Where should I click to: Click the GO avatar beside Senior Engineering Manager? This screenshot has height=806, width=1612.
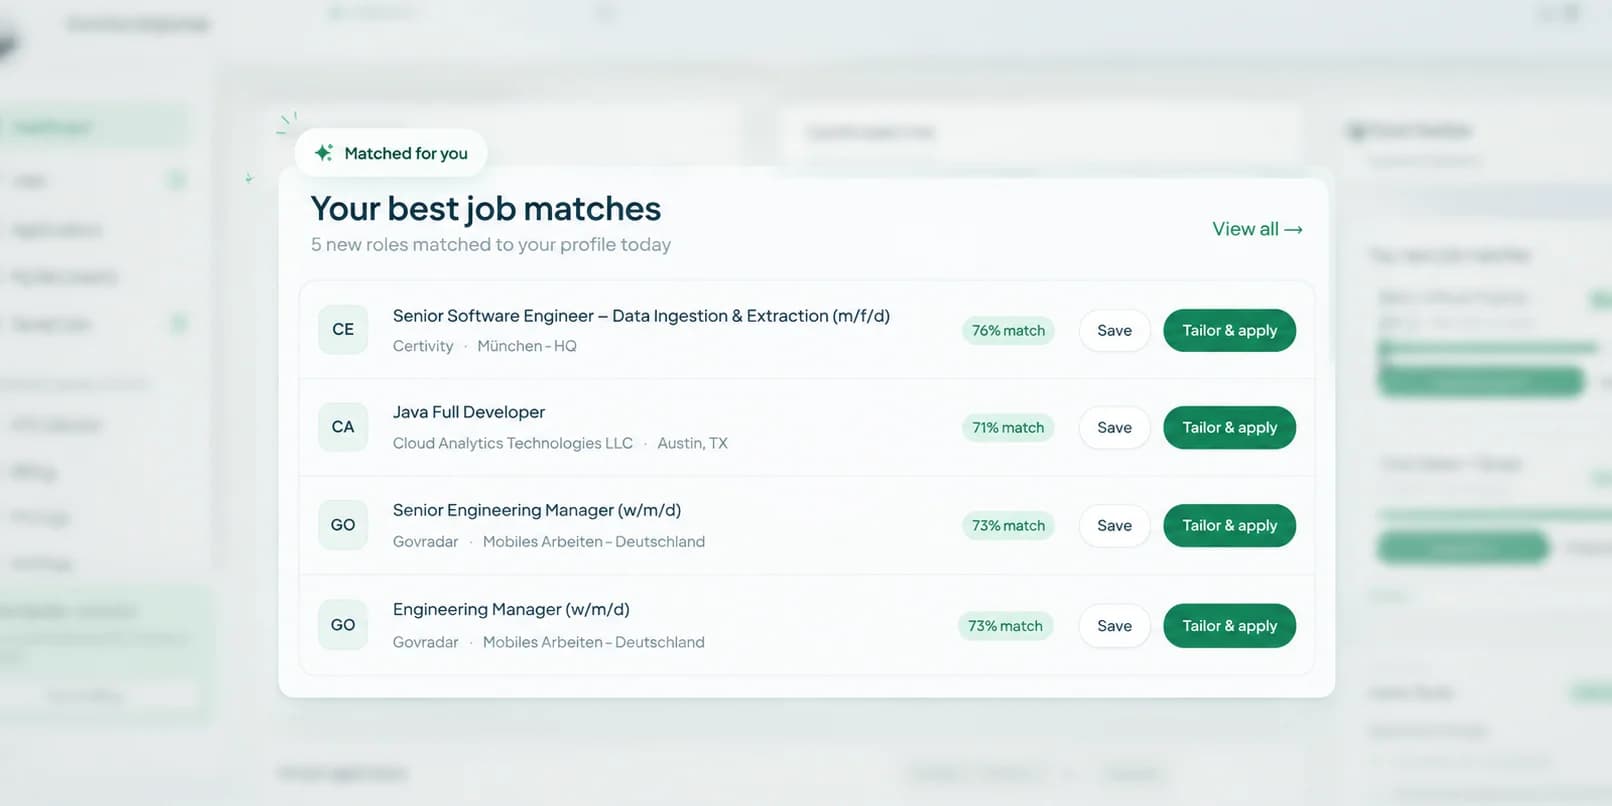[x=343, y=525]
